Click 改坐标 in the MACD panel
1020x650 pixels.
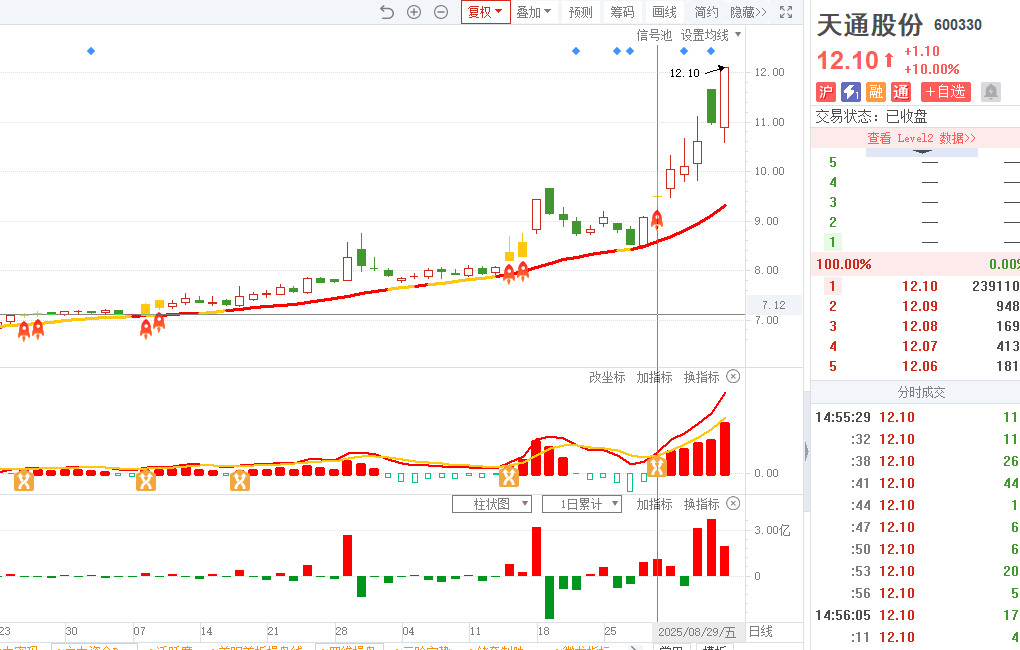coord(607,377)
